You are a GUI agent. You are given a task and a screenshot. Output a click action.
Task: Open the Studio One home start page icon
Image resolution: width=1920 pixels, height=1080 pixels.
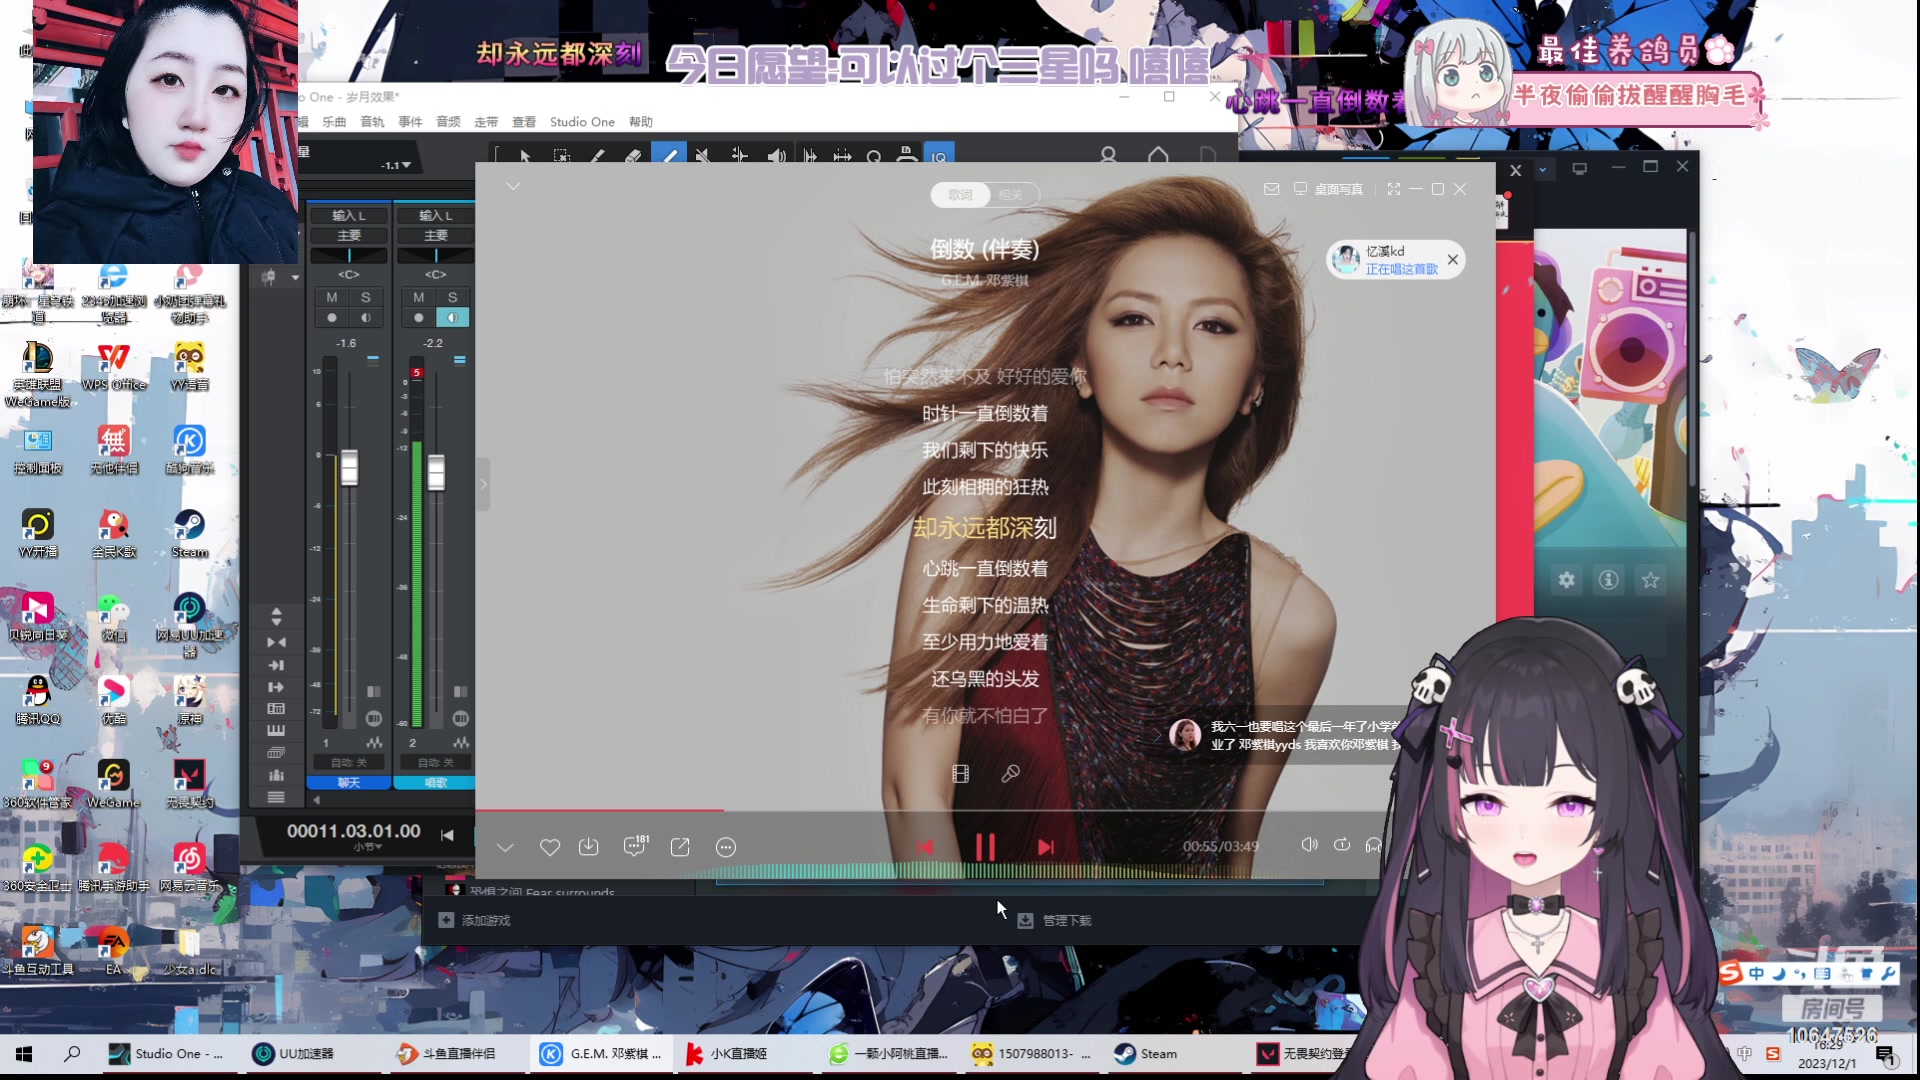click(1158, 155)
